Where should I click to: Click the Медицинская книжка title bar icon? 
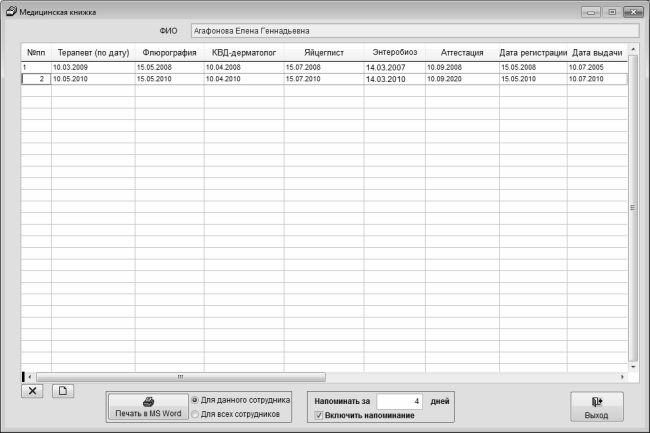coord(9,10)
